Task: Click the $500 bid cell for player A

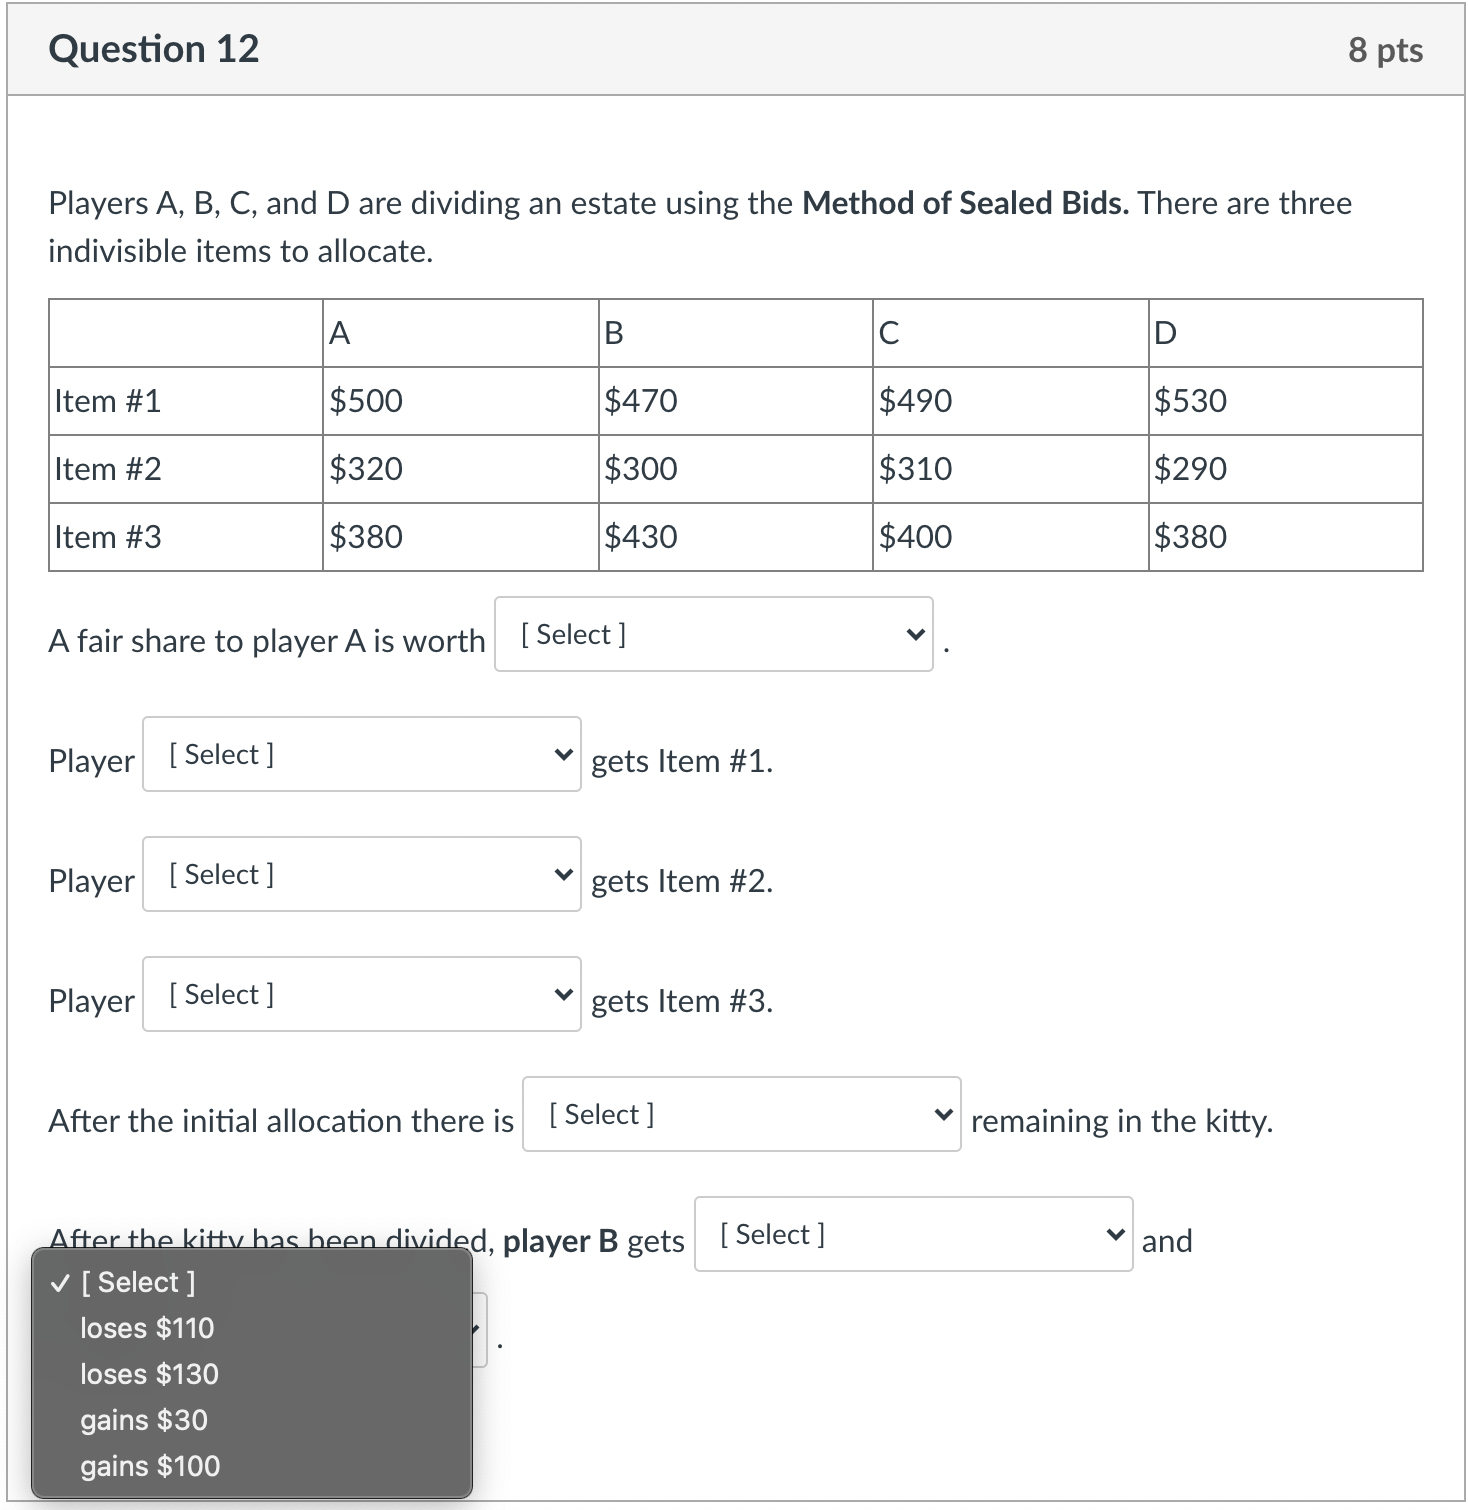Action: pyautogui.click(x=365, y=400)
